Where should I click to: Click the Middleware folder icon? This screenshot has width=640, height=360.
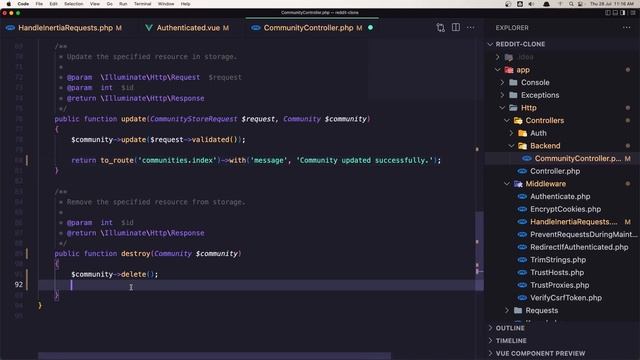click(x=518, y=184)
